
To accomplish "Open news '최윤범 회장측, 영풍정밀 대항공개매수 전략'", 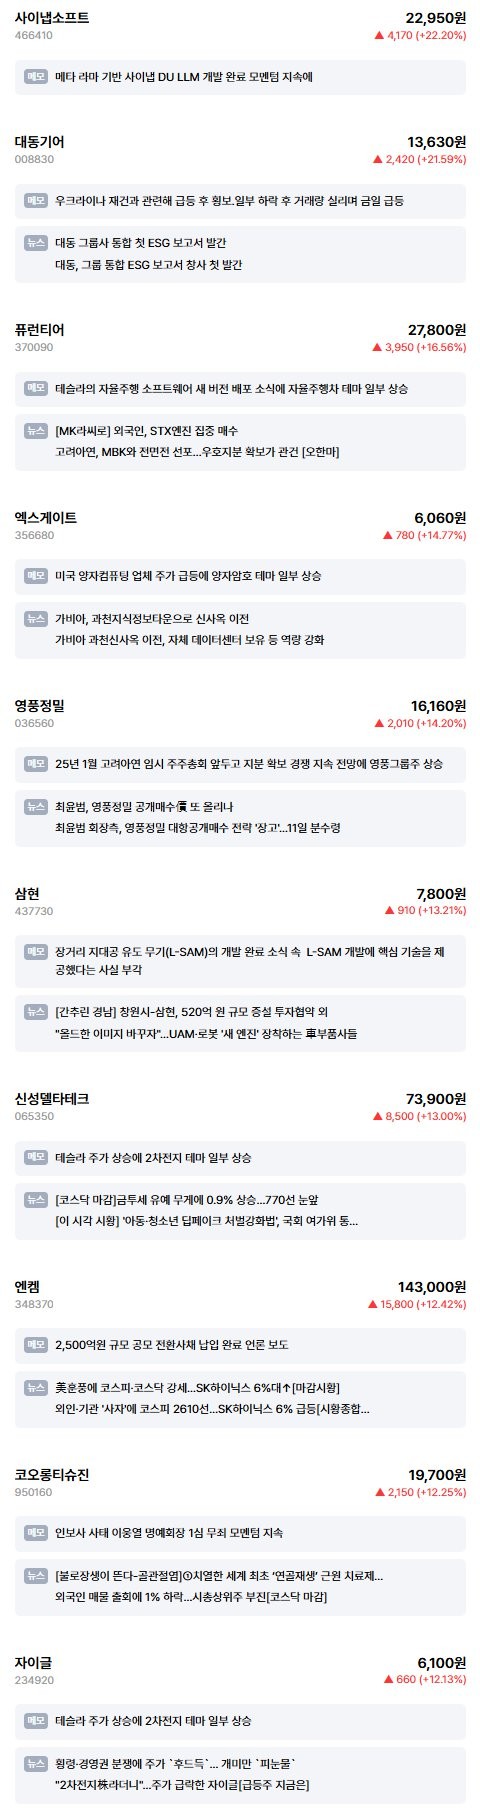I will click(x=198, y=827).
